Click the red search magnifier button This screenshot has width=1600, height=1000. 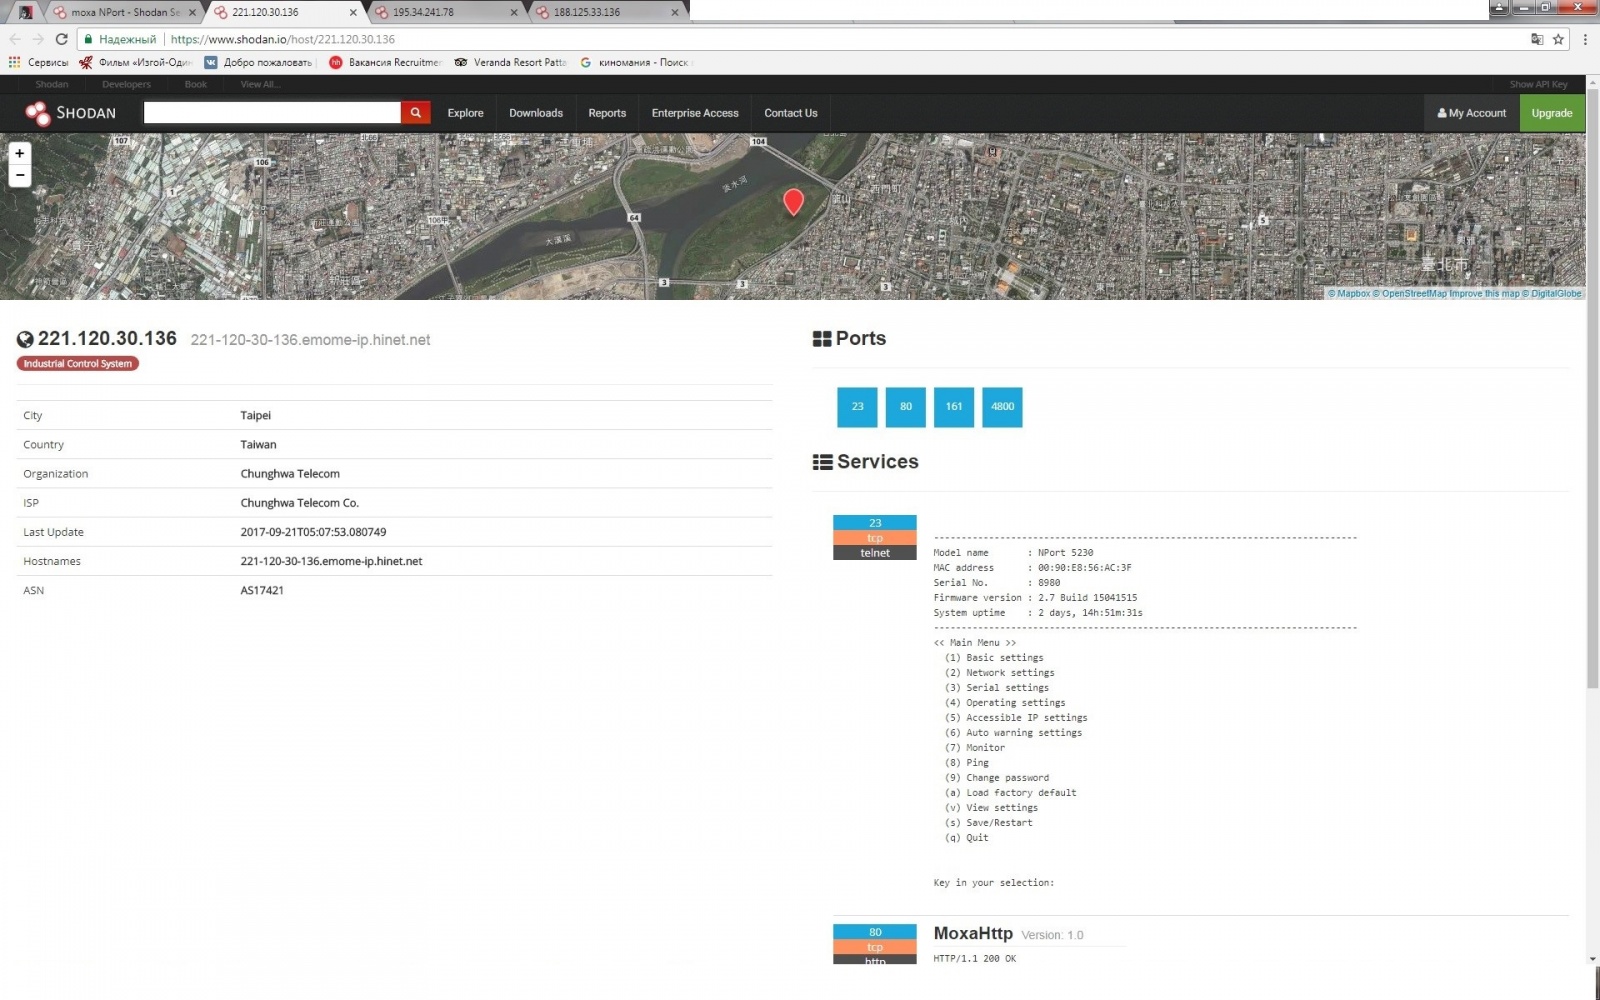tap(416, 113)
